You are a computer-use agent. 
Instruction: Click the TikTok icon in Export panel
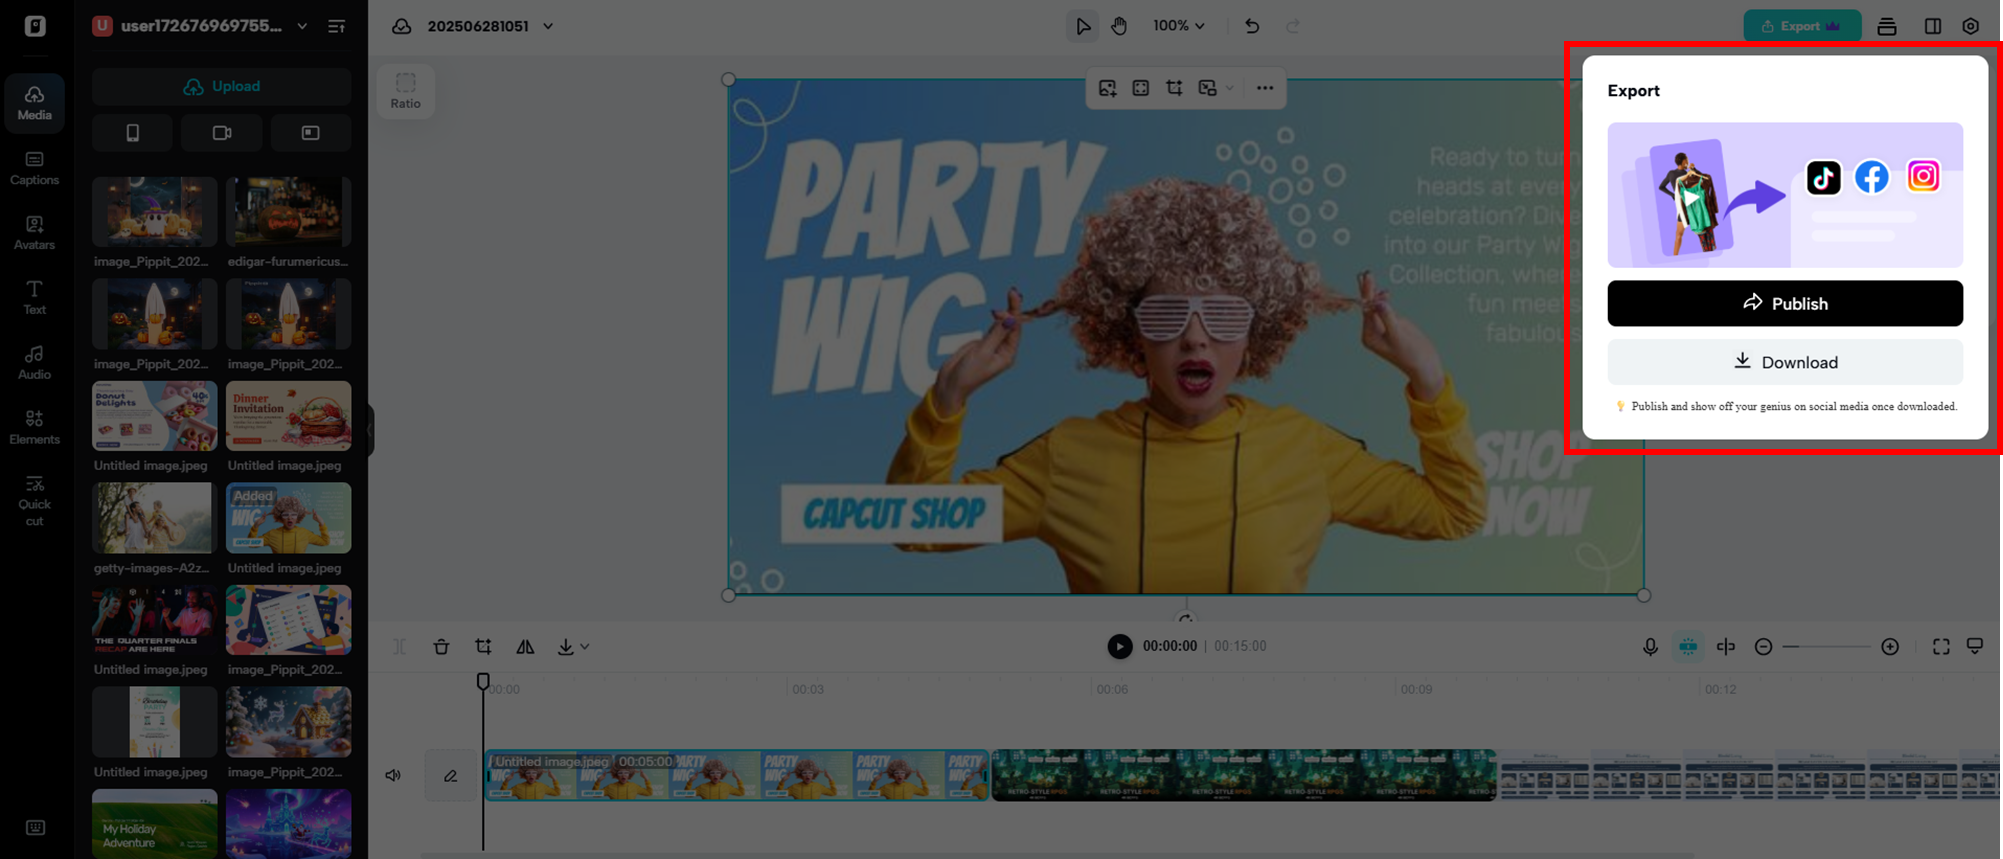[x=1823, y=177]
